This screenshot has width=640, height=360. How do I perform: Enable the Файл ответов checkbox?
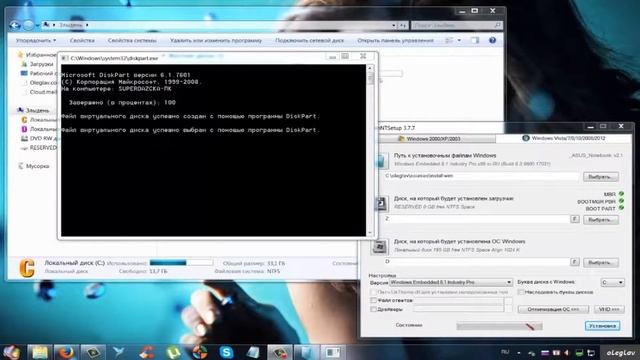tap(373, 300)
